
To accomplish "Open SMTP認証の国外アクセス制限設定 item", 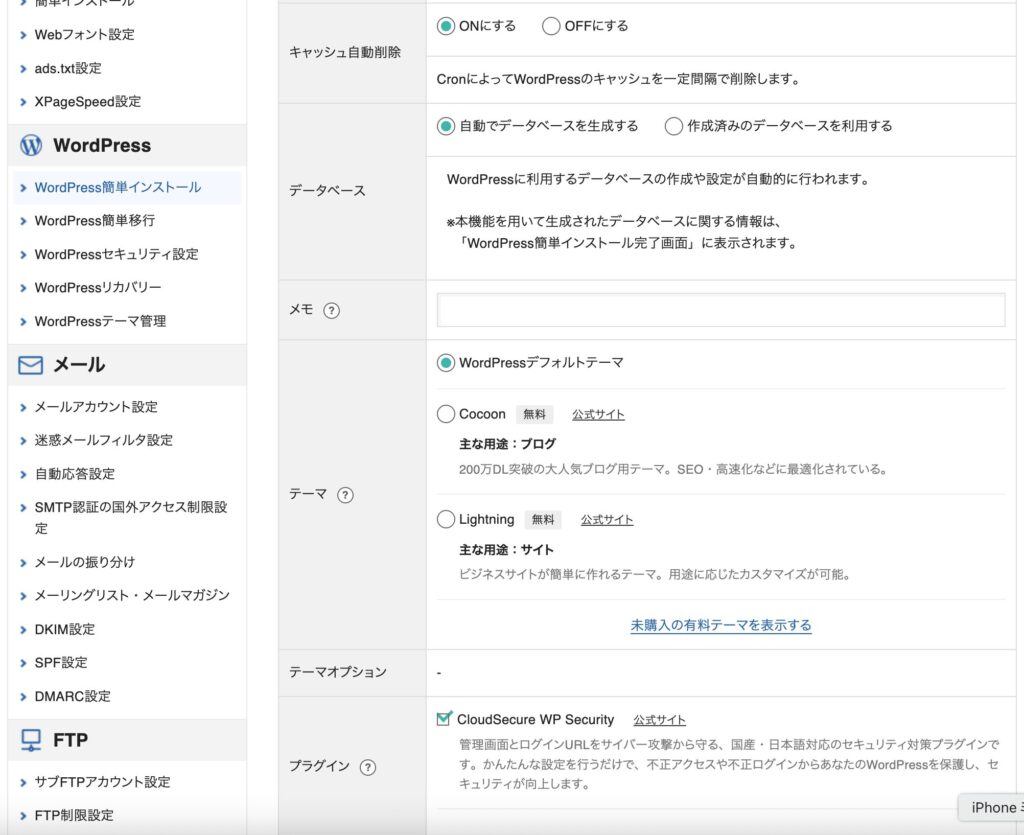I will (131, 517).
